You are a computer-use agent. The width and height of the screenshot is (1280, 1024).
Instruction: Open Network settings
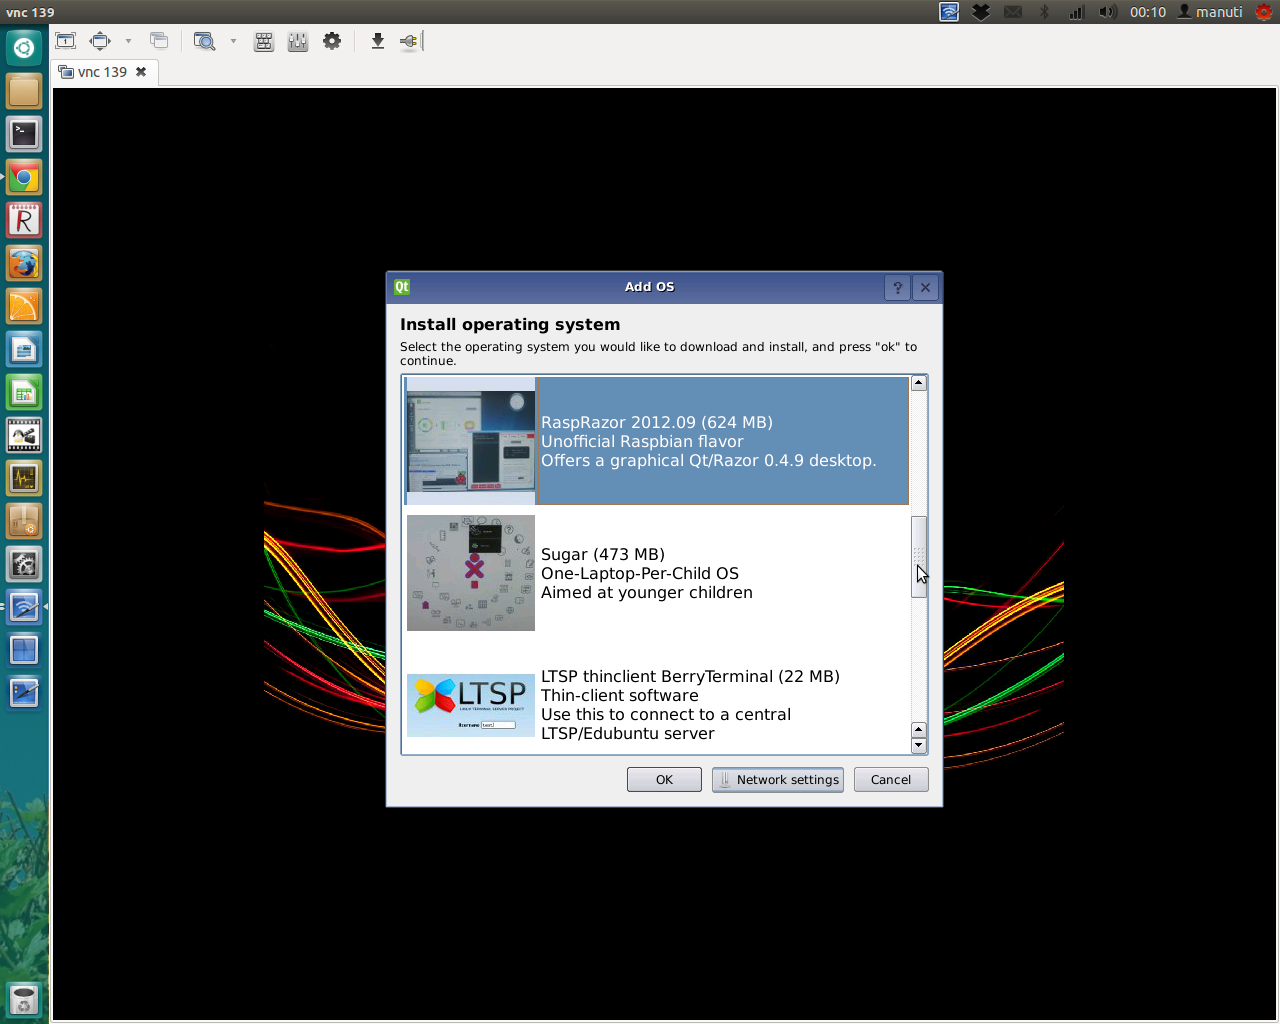(x=778, y=780)
